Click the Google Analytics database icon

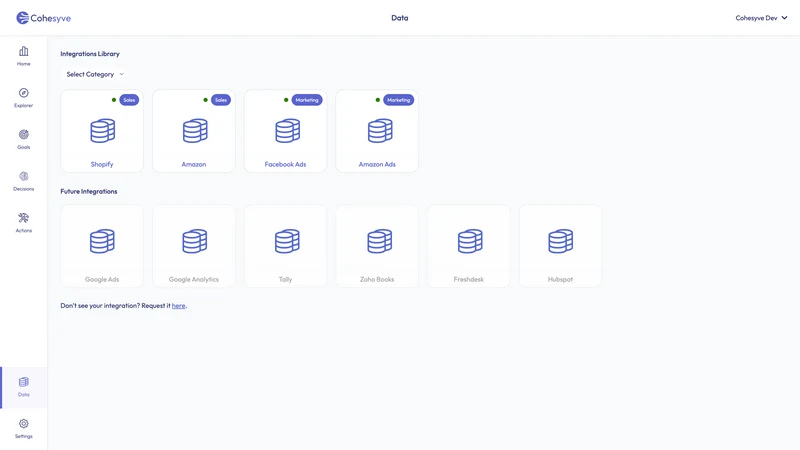point(194,241)
